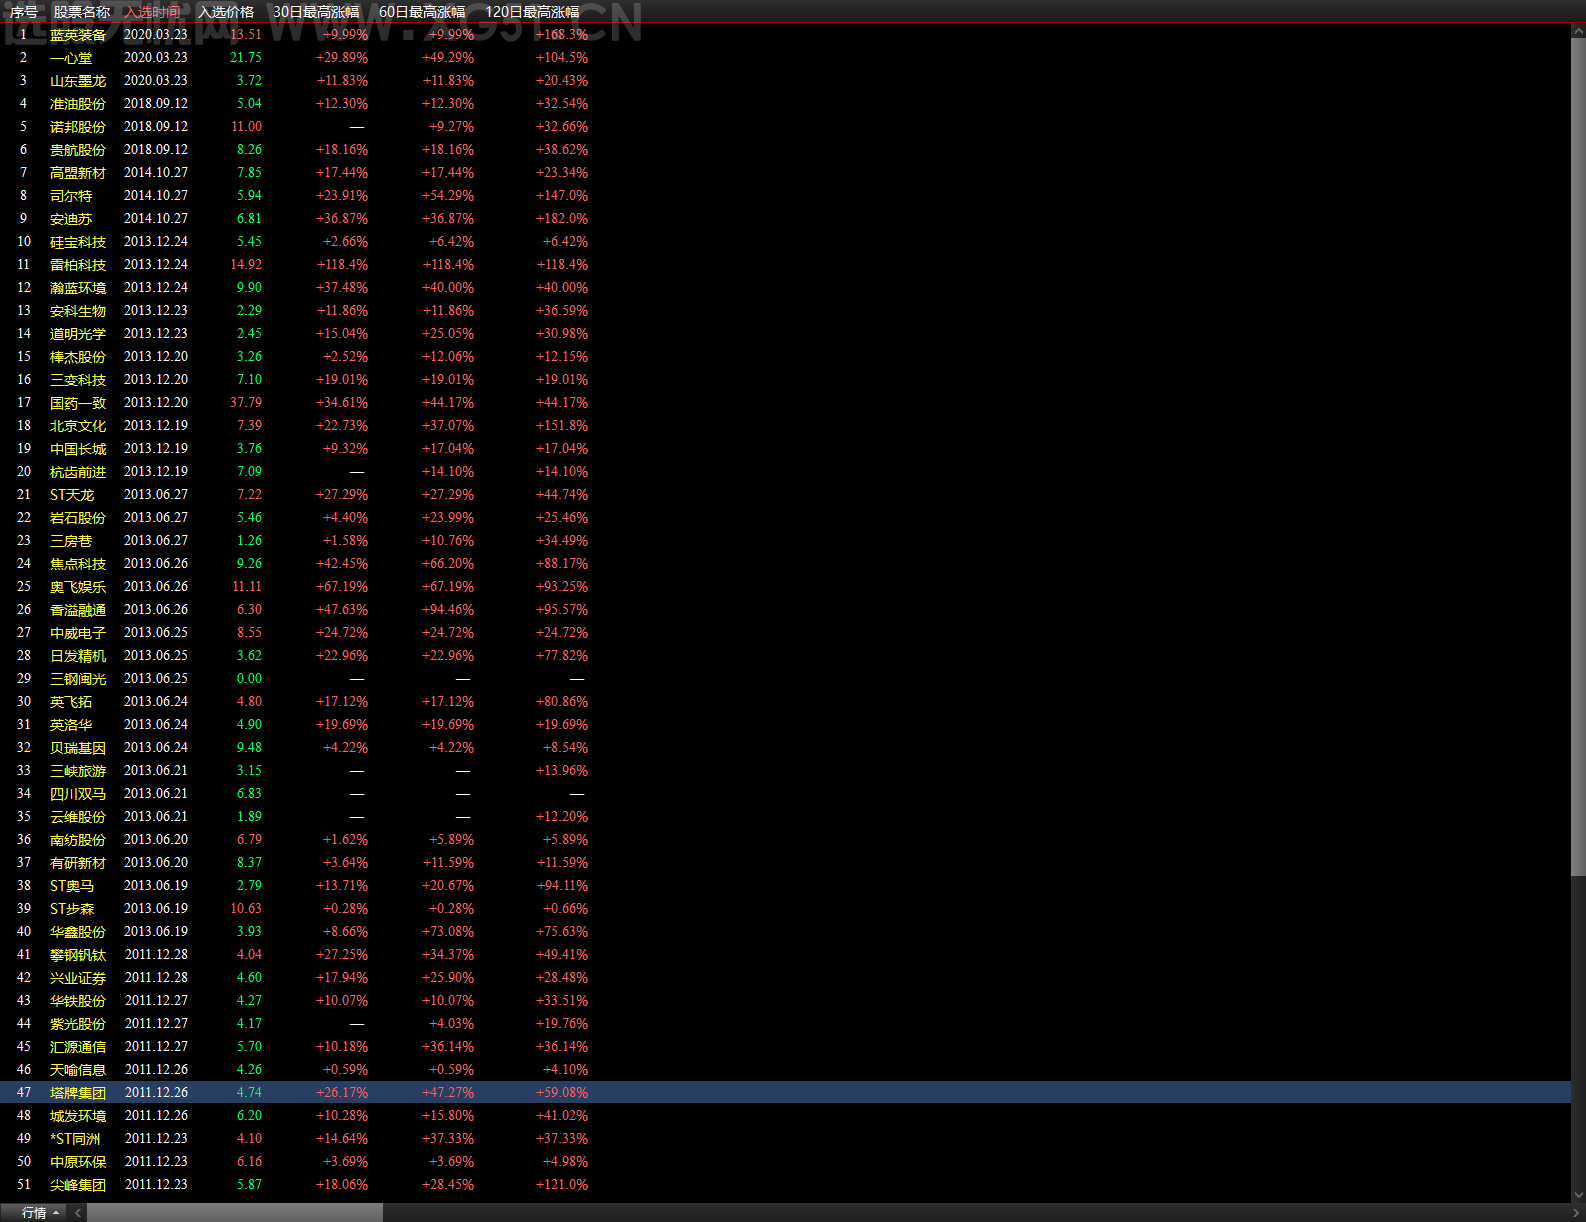Sort by the 序号 column header
Image resolution: width=1586 pixels, height=1222 pixels.
point(24,12)
